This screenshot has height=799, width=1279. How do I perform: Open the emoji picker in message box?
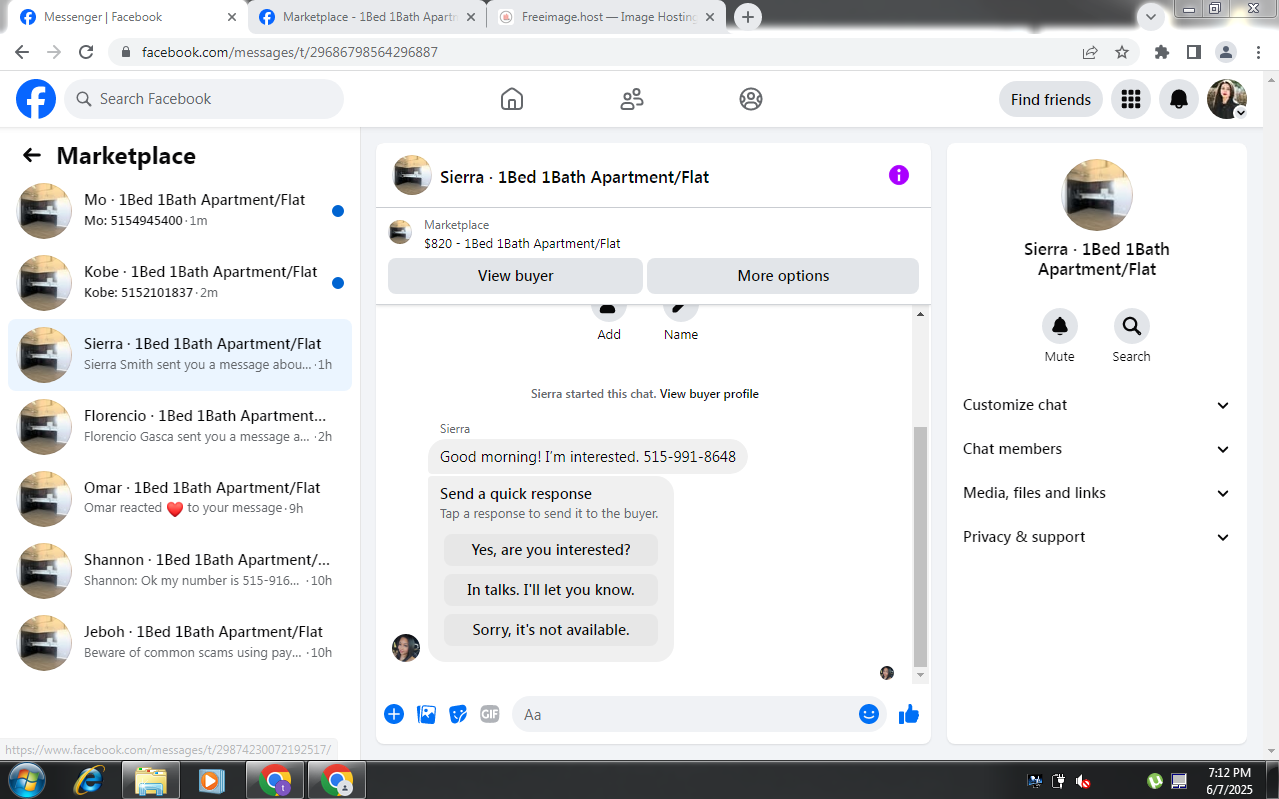click(869, 714)
